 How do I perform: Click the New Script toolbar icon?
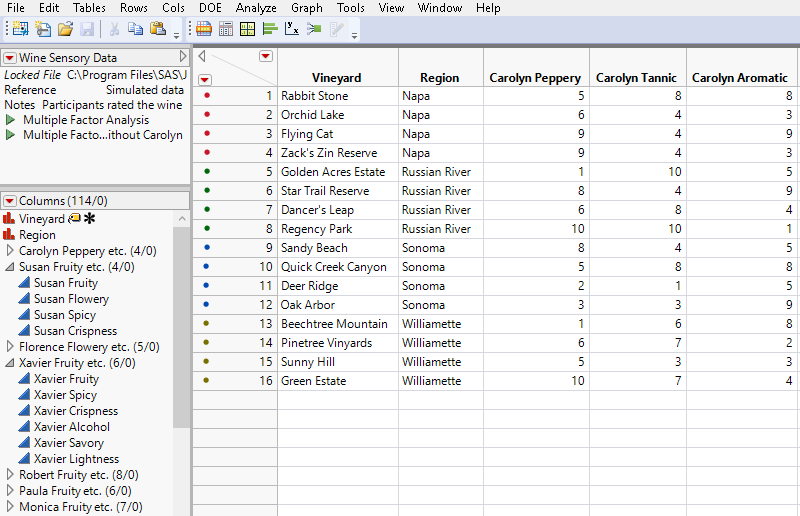pyautogui.click(x=43, y=29)
